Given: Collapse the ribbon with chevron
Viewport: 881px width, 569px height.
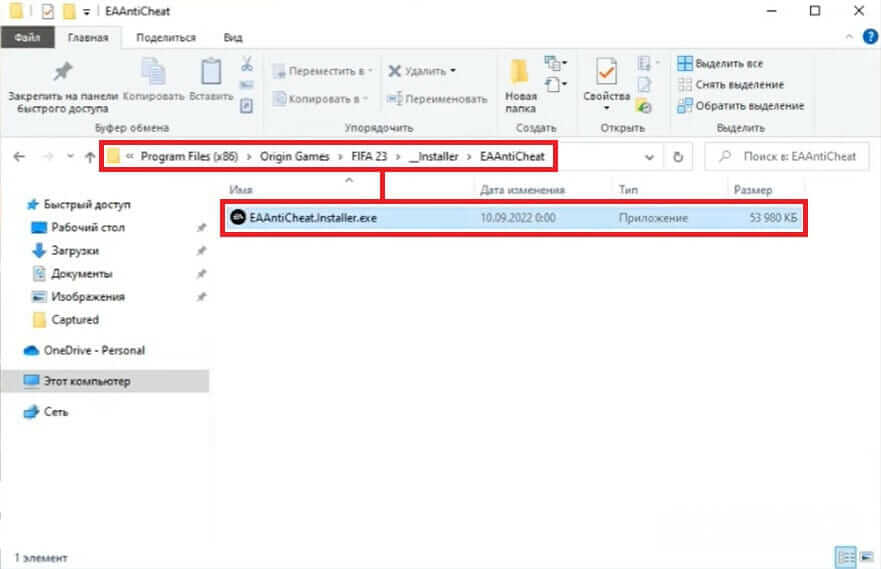Looking at the screenshot, I should tap(848, 37).
